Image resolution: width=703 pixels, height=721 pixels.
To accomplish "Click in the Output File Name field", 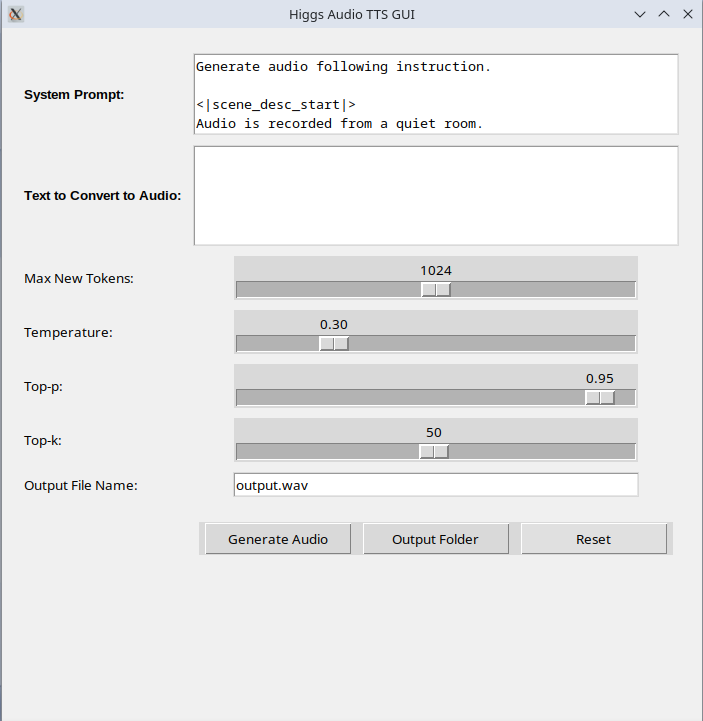I will click(x=436, y=485).
